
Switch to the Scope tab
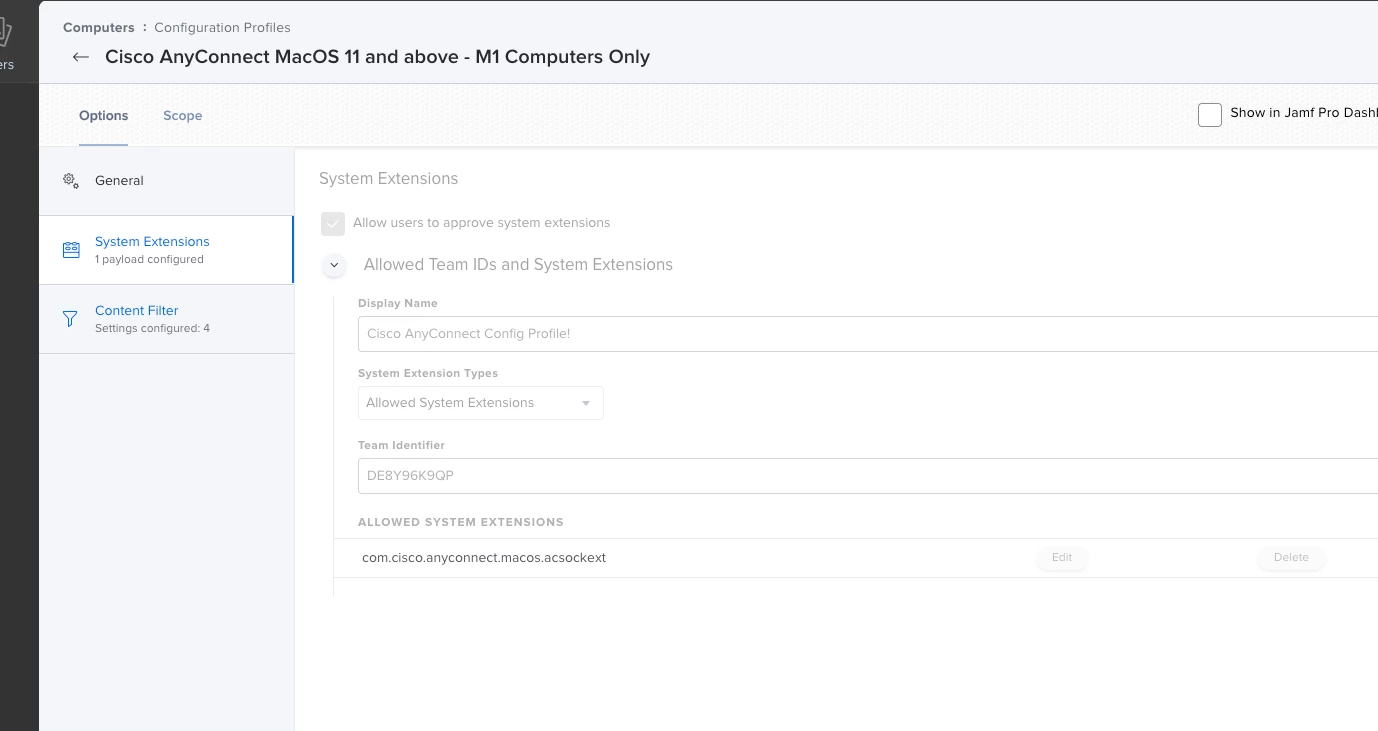(183, 116)
